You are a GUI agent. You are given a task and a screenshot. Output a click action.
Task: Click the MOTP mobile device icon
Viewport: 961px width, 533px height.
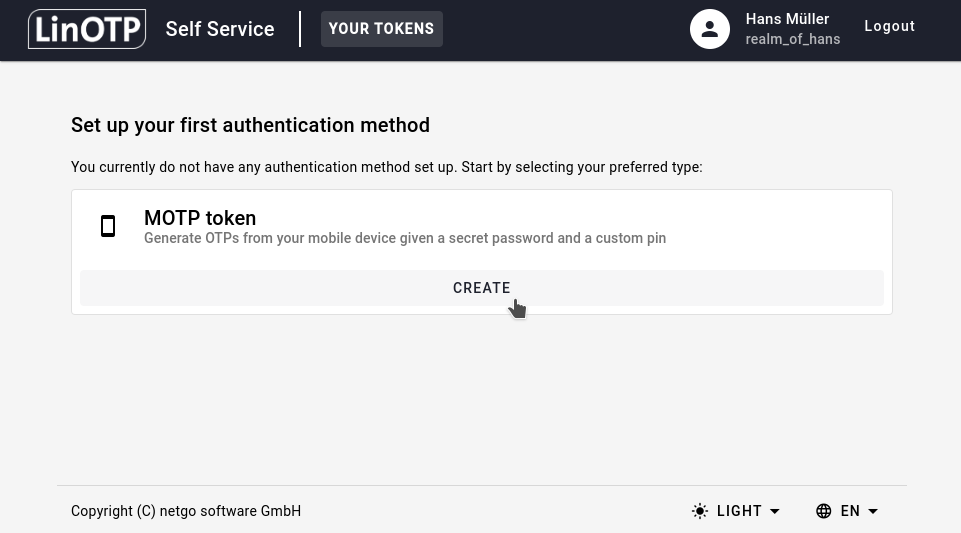click(x=108, y=227)
